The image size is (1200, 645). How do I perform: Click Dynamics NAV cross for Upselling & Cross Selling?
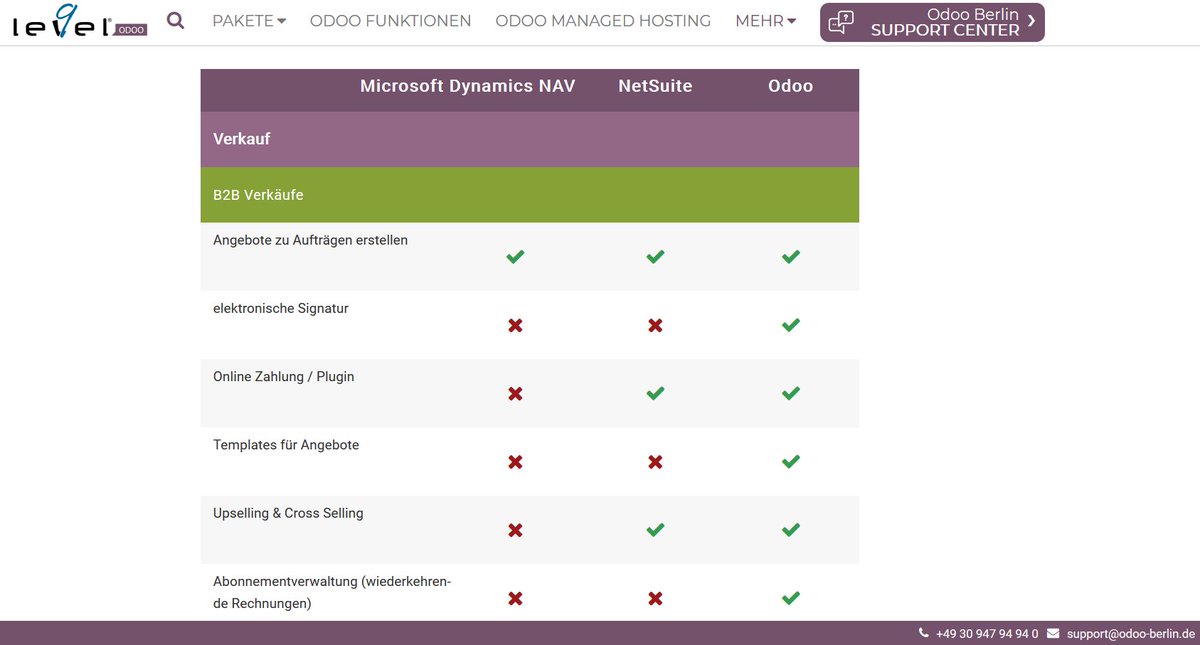tap(515, 530)
